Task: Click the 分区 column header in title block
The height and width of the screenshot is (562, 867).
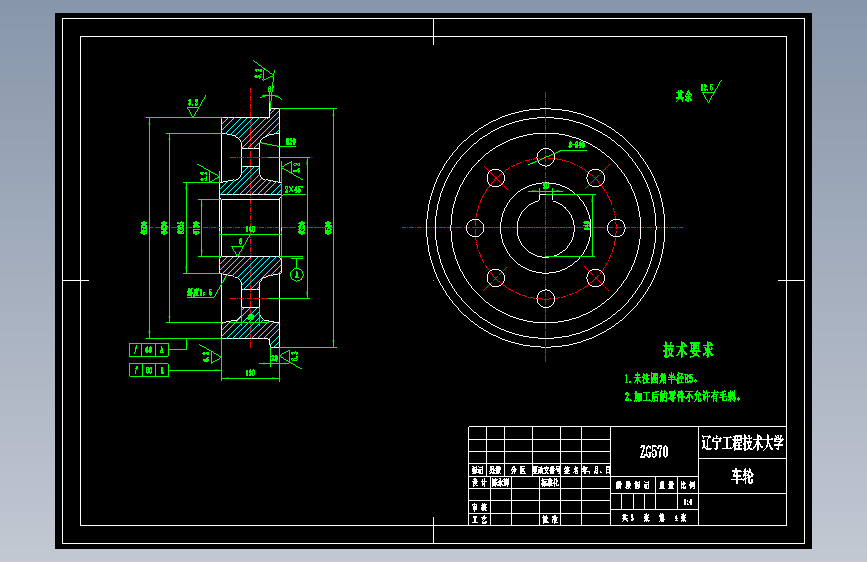Action: 518,470
